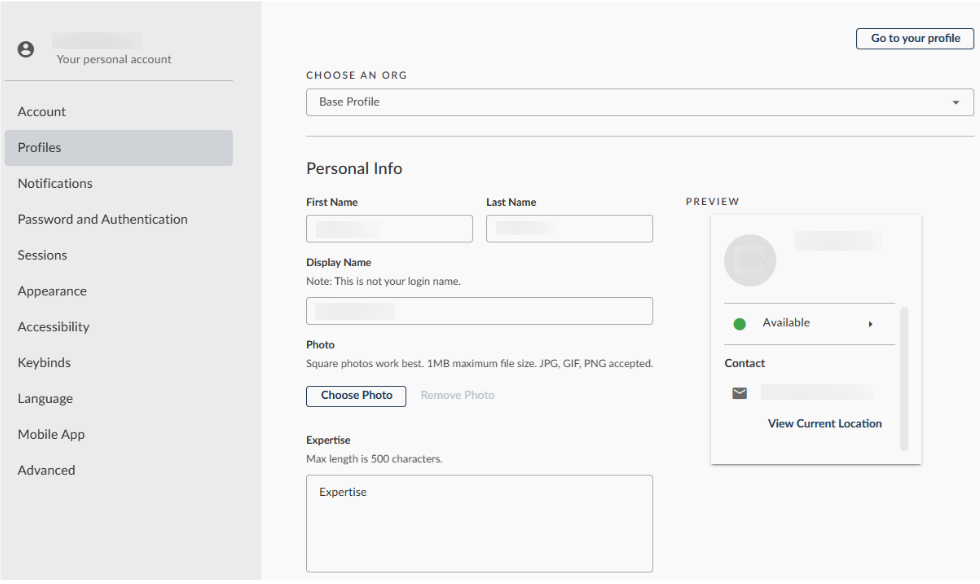Switch to the Appearance settings
The height and width of the screenshot is (584, 980).
(52, 291)
